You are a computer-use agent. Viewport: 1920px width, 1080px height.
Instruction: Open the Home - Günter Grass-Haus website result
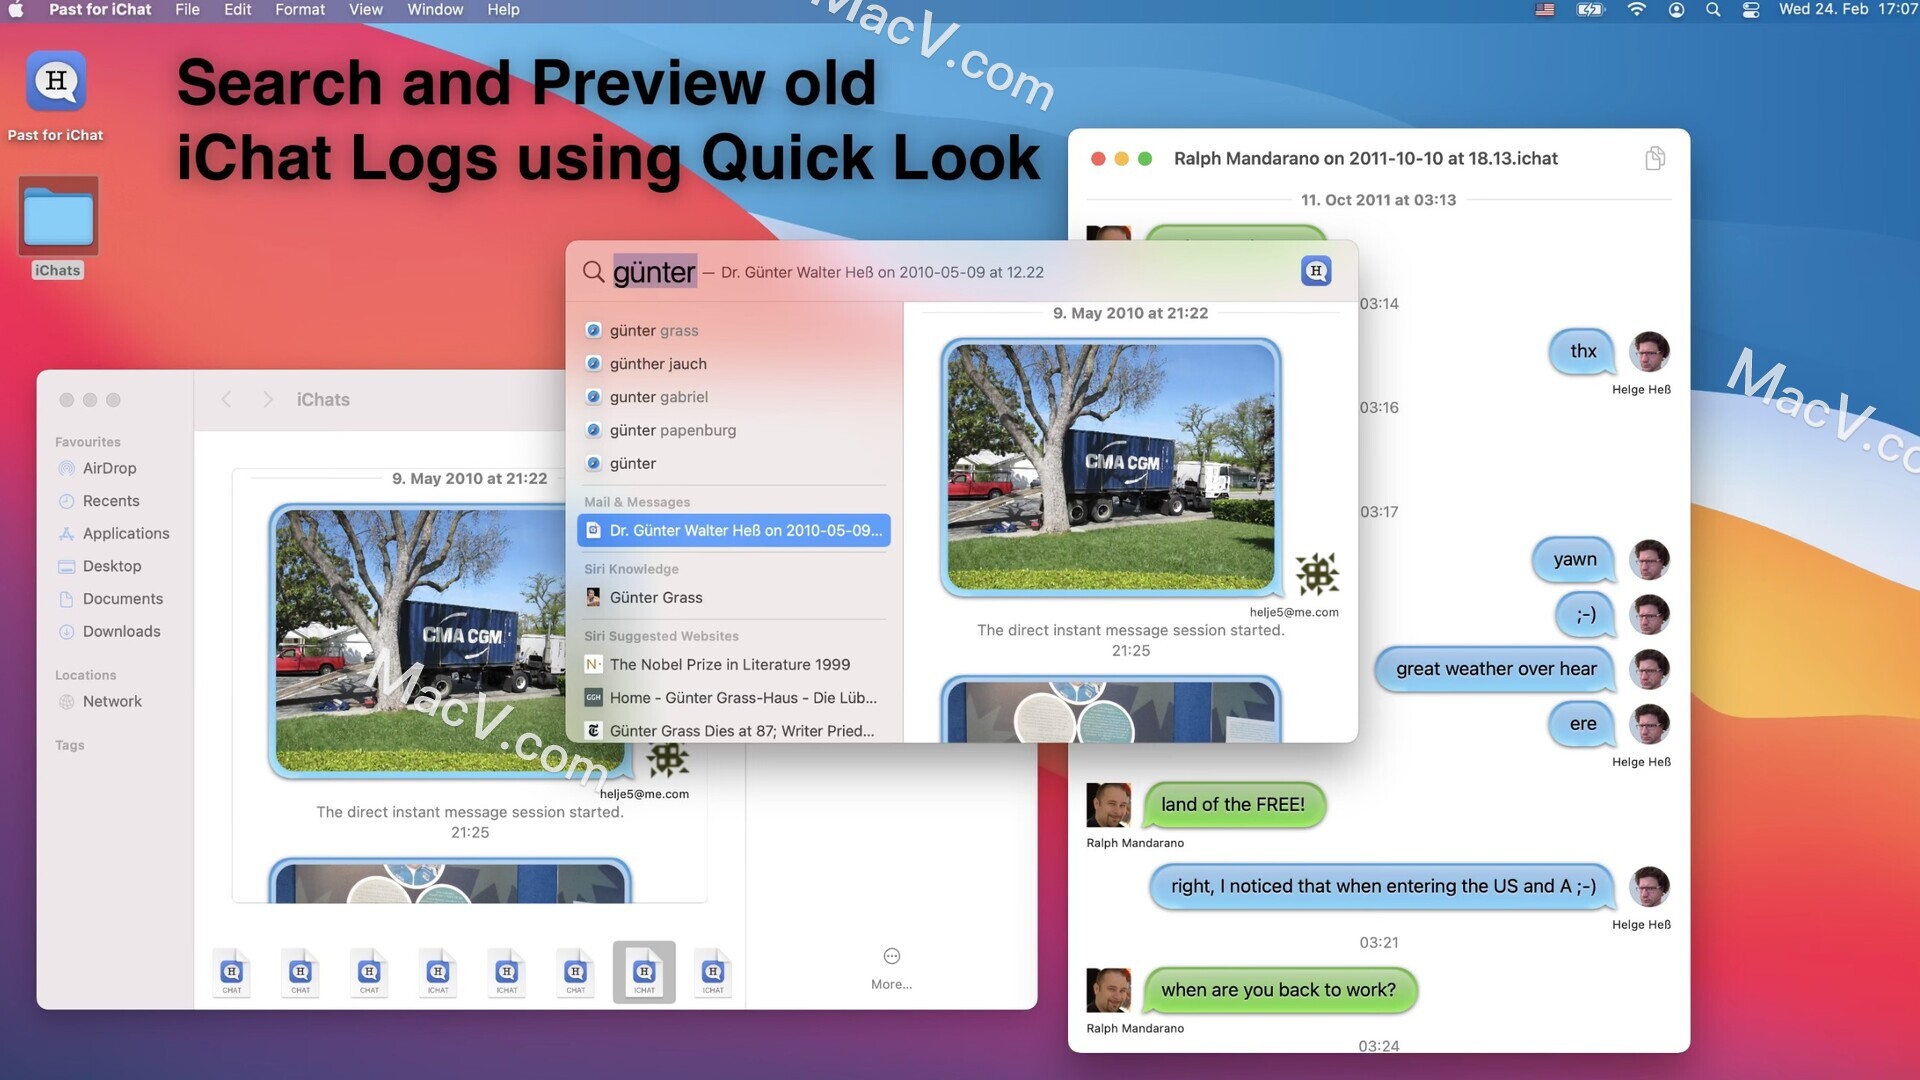pyautogui.click(x=735, y=698)
